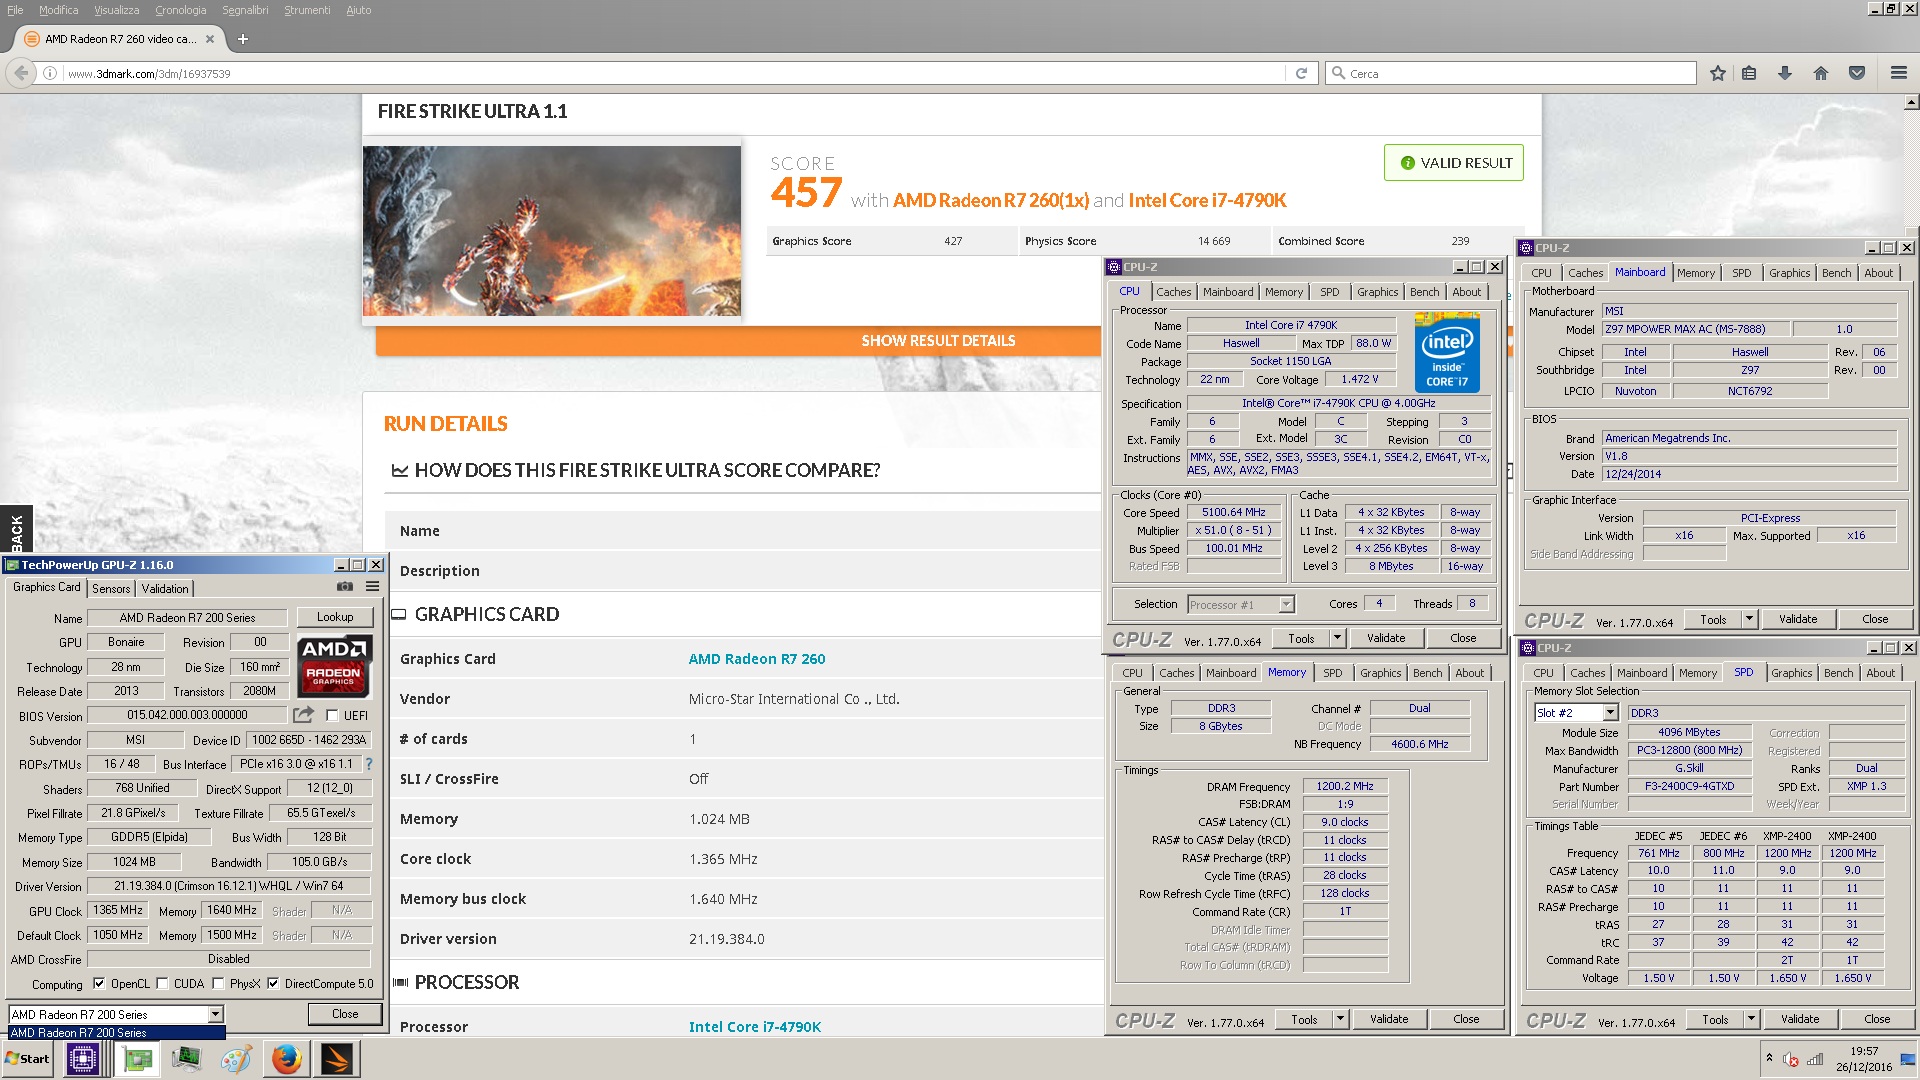This screenshot has width=1920, height=1080.
Task: Open Tools dropdown arrow in CPU-Z SPD window
Action: click(1751, 1019)
